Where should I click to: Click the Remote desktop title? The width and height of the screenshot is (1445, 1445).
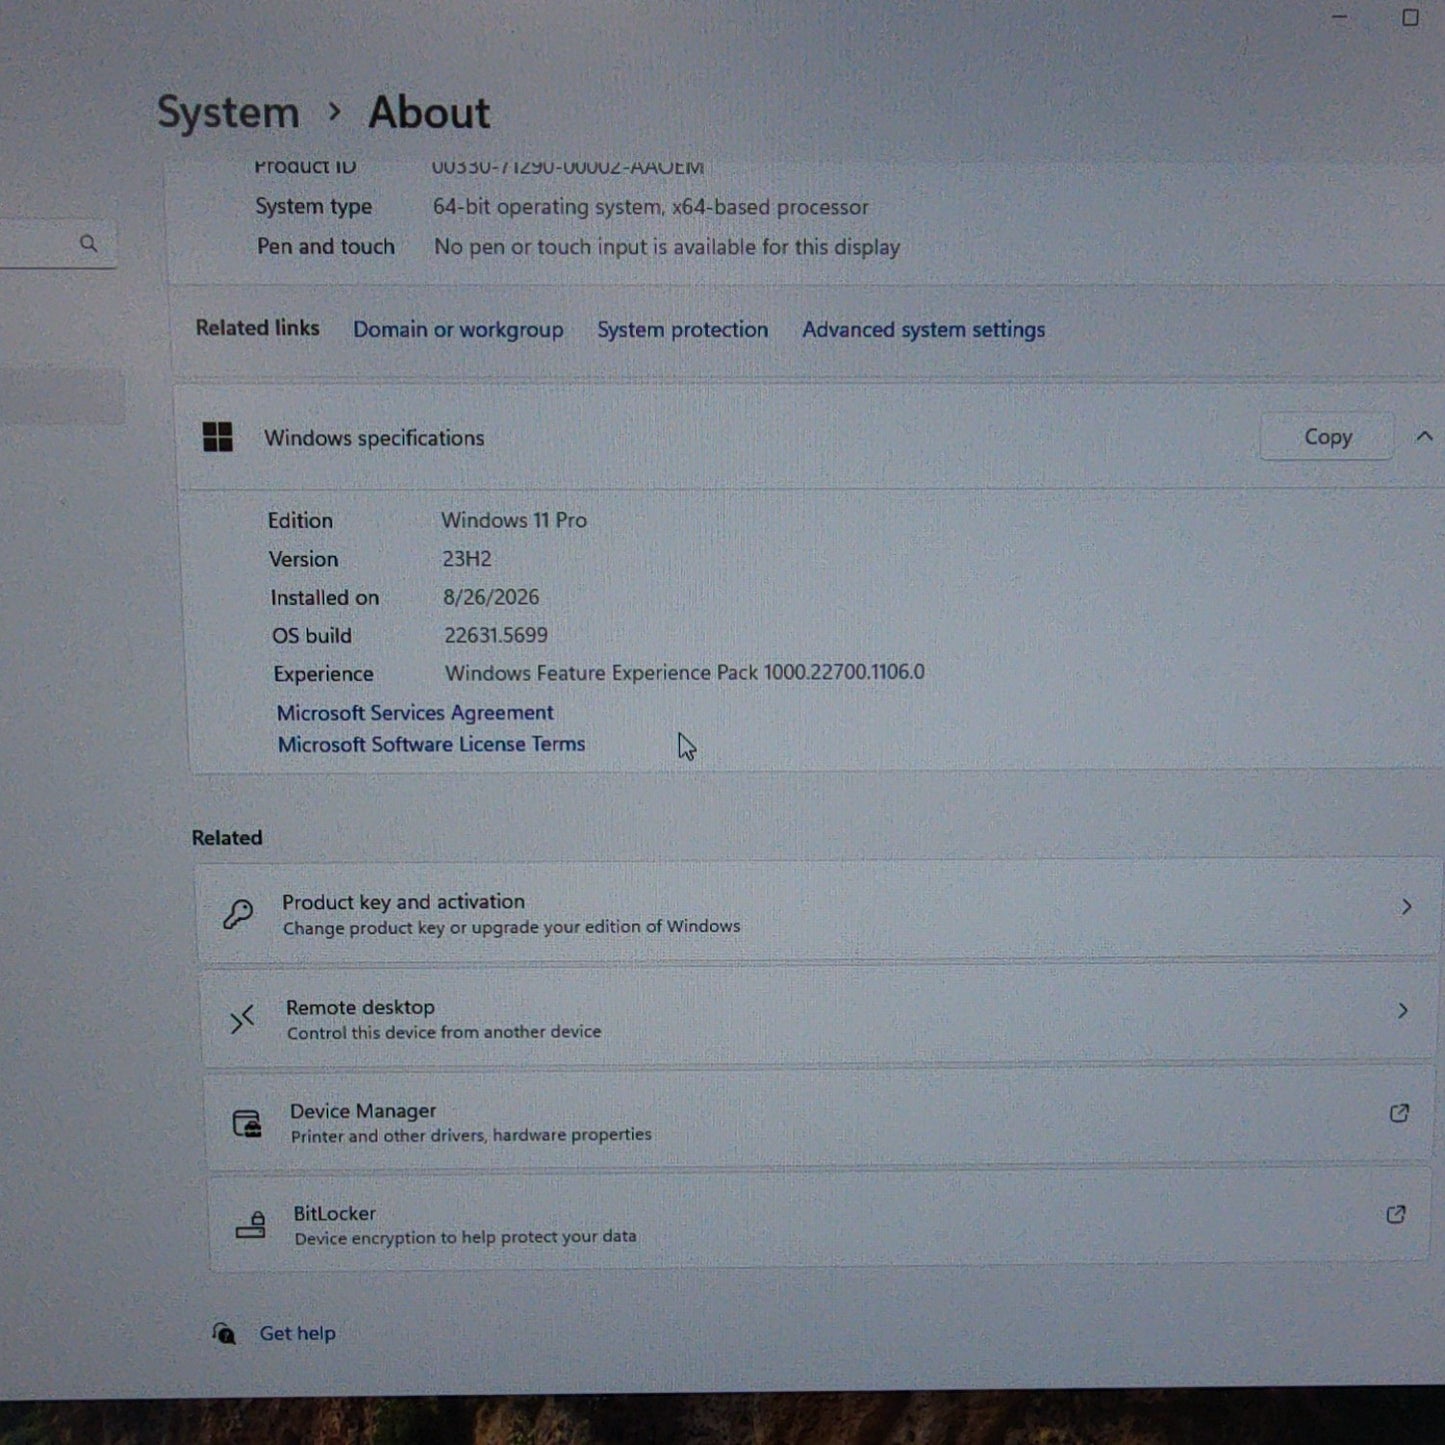pyautogui.click(x=360, y=1007)
